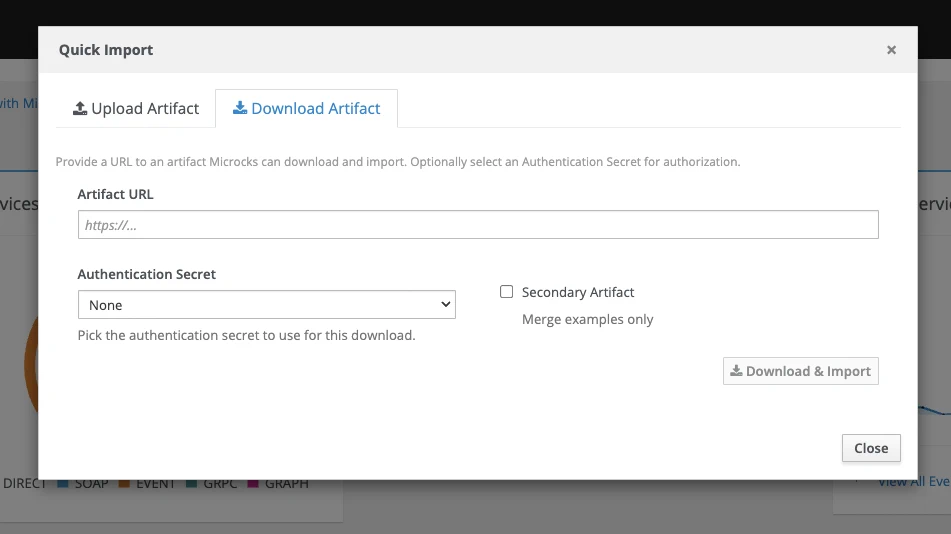
Task: Click the SOAP legend entry in background chart
Action: point(83,484)
